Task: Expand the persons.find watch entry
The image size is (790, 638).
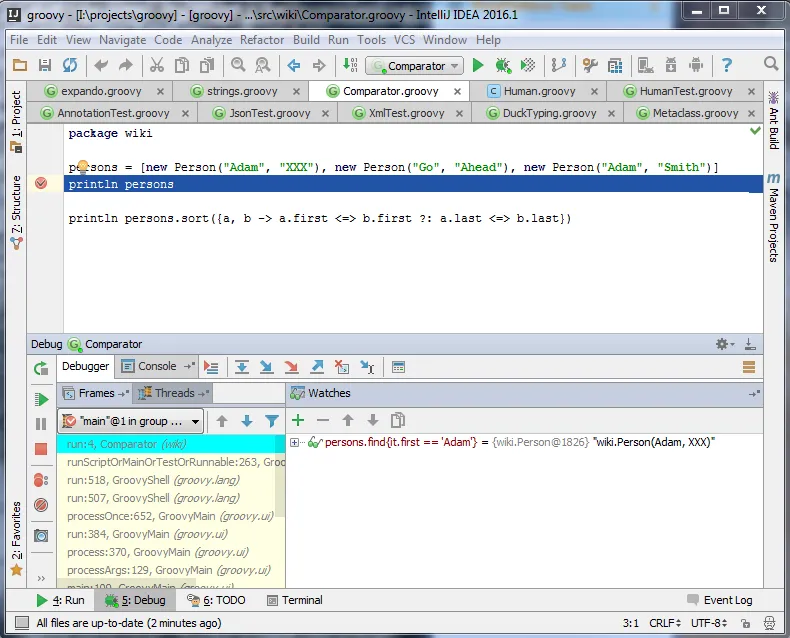Action: point(294,442)
